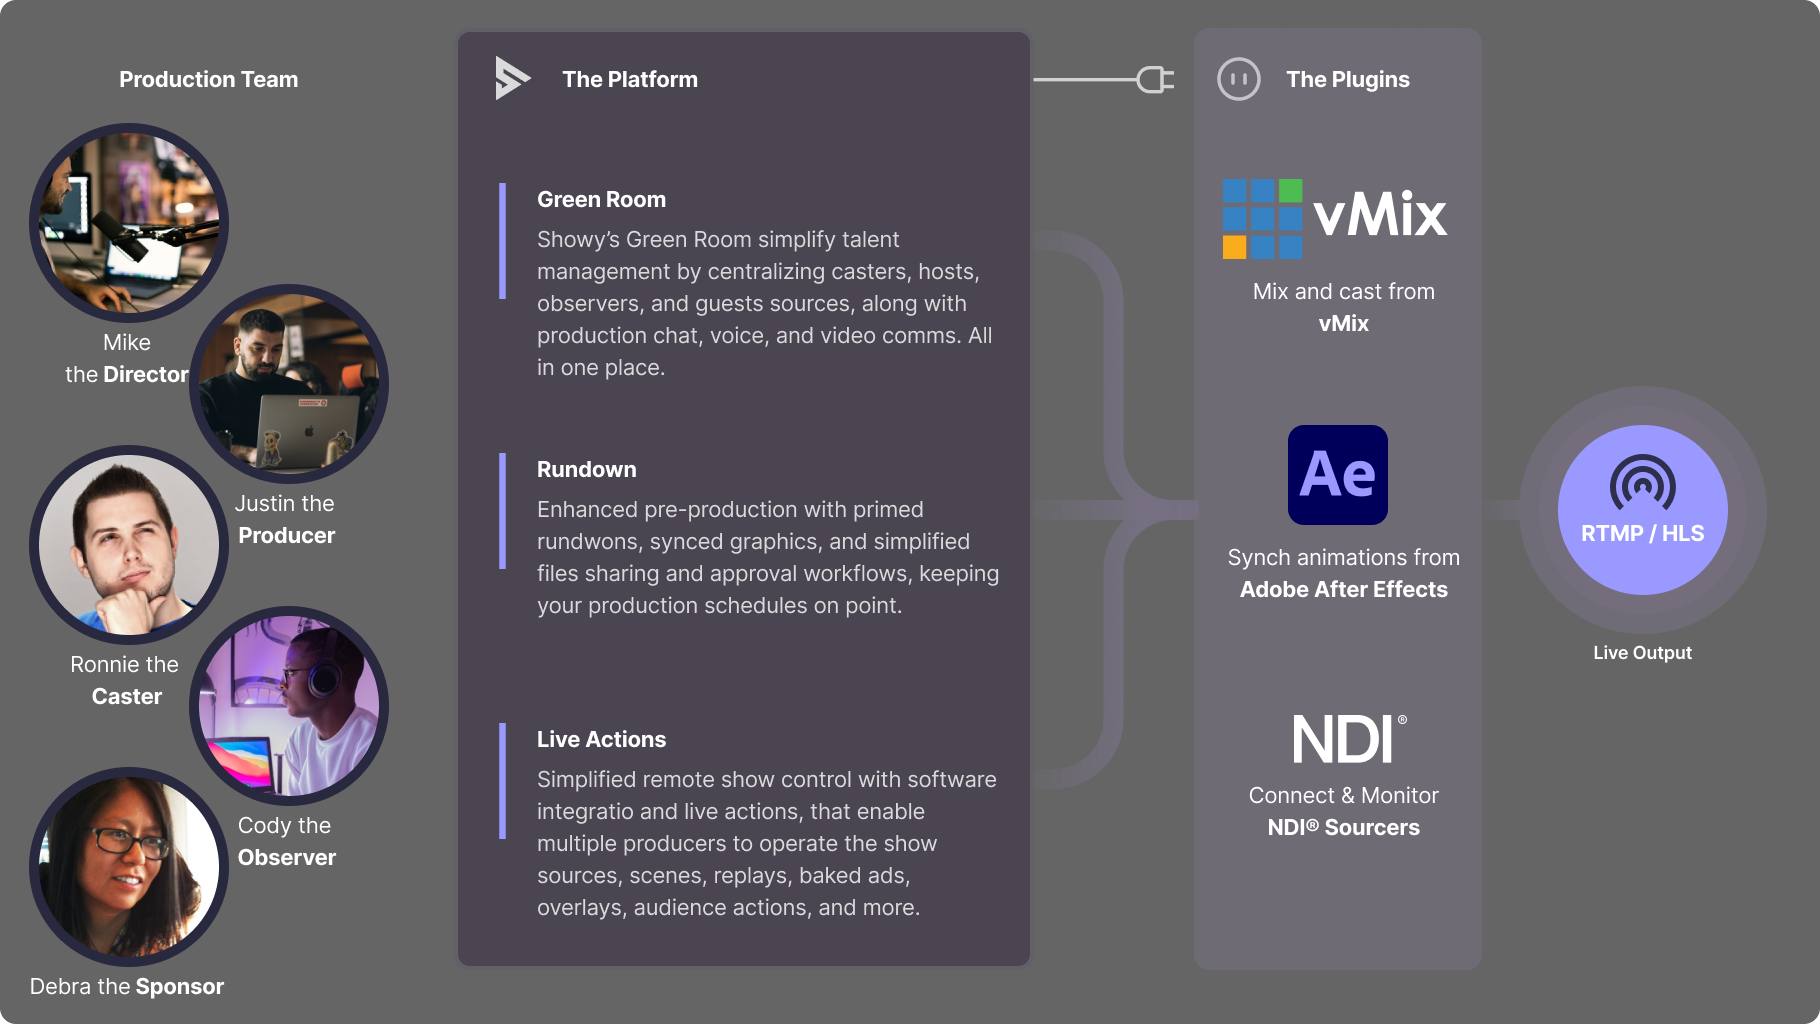This screenshot has height=1024, width=1820.
Task: Select Debra the Sponsor's avatar
Action: 129,867
